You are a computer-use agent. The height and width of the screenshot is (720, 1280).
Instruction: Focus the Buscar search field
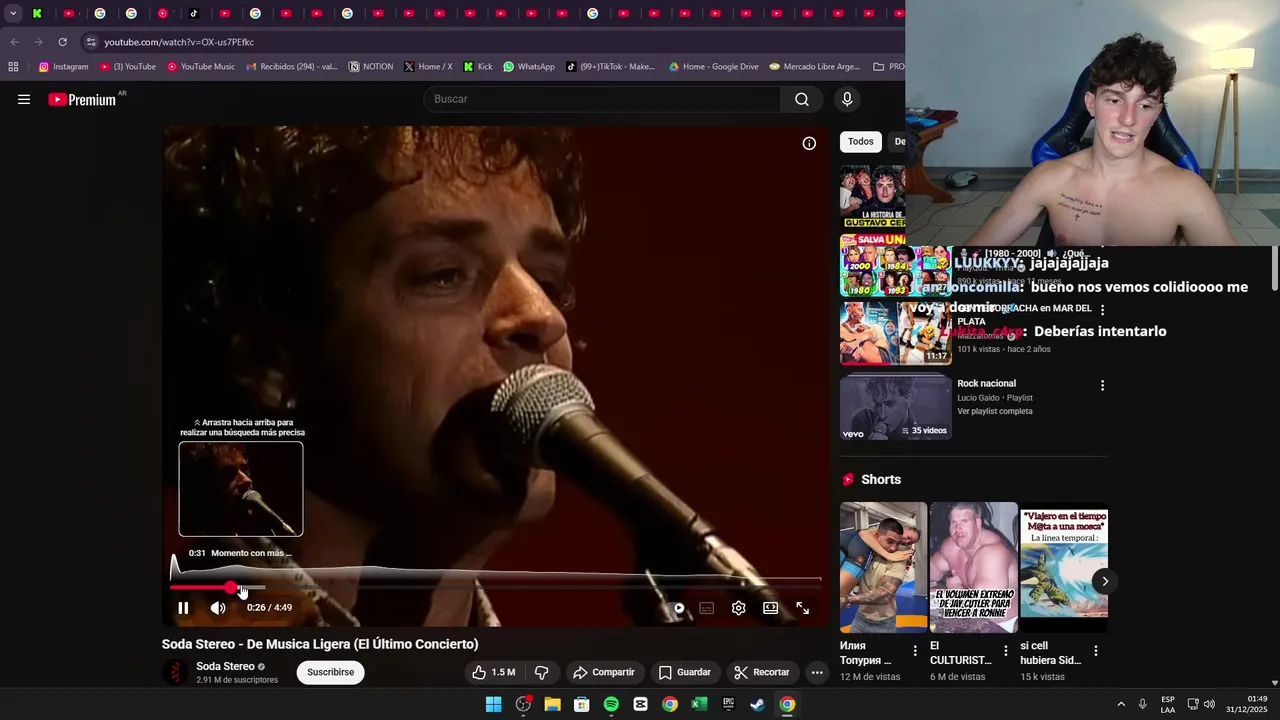(x=602, y=99)
